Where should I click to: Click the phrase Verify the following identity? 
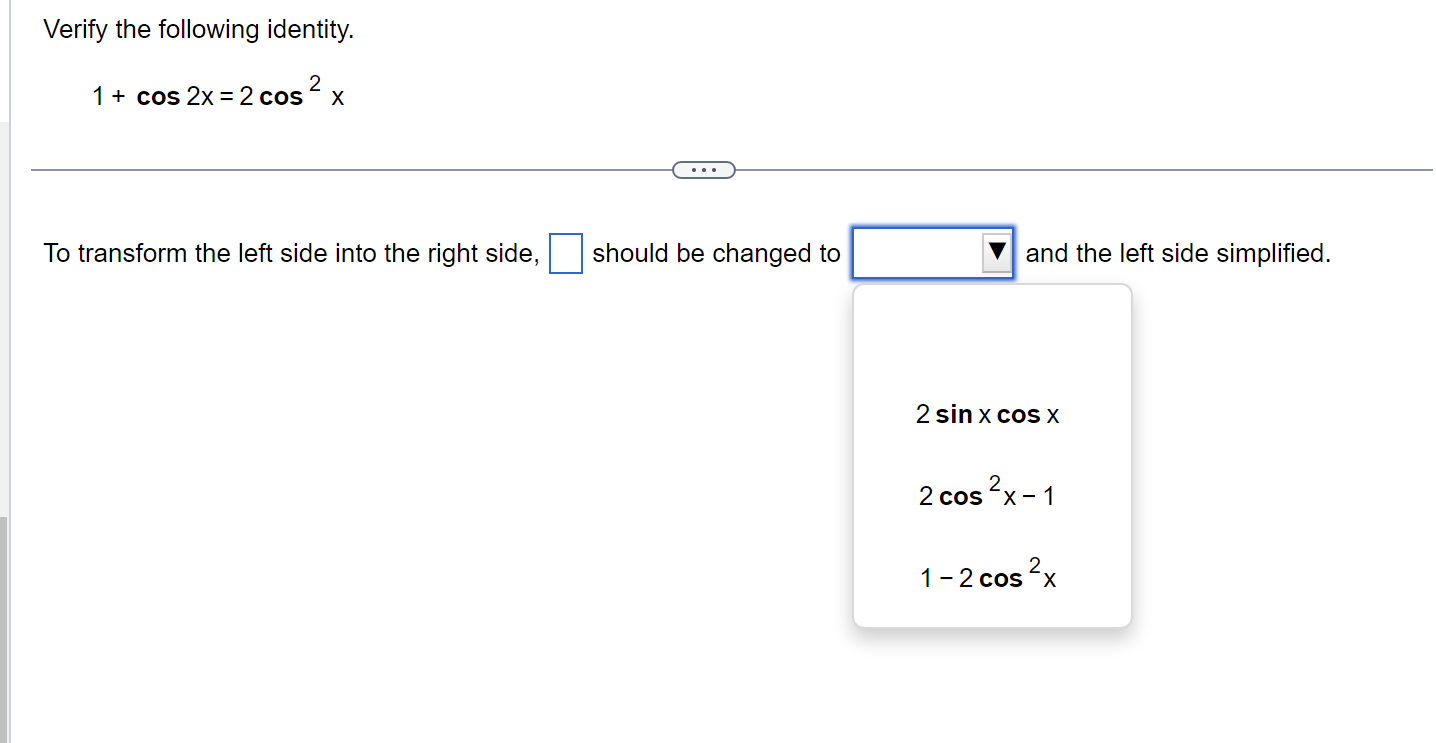[197, 29]
